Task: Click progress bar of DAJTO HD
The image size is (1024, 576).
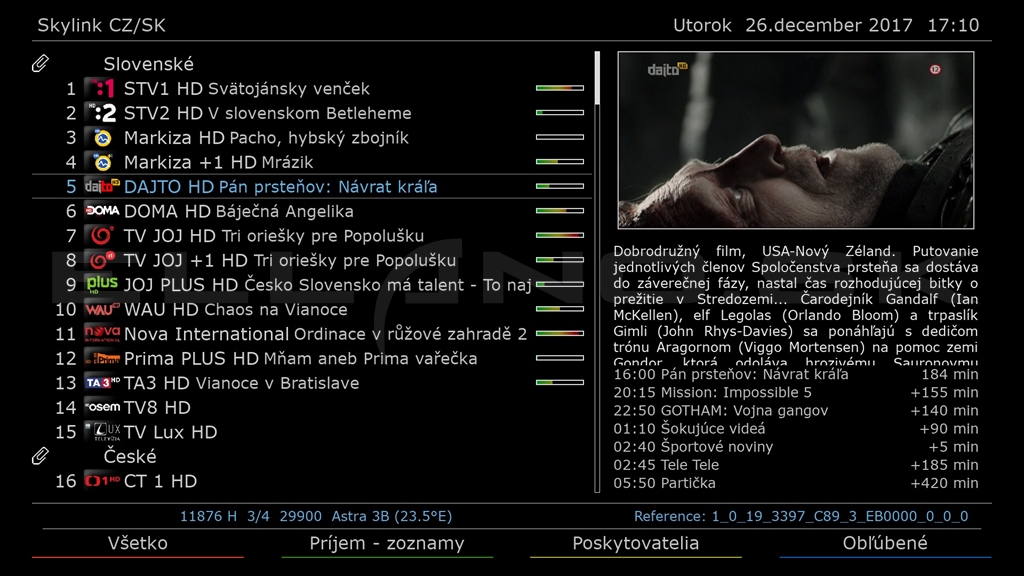Action: 560,187
